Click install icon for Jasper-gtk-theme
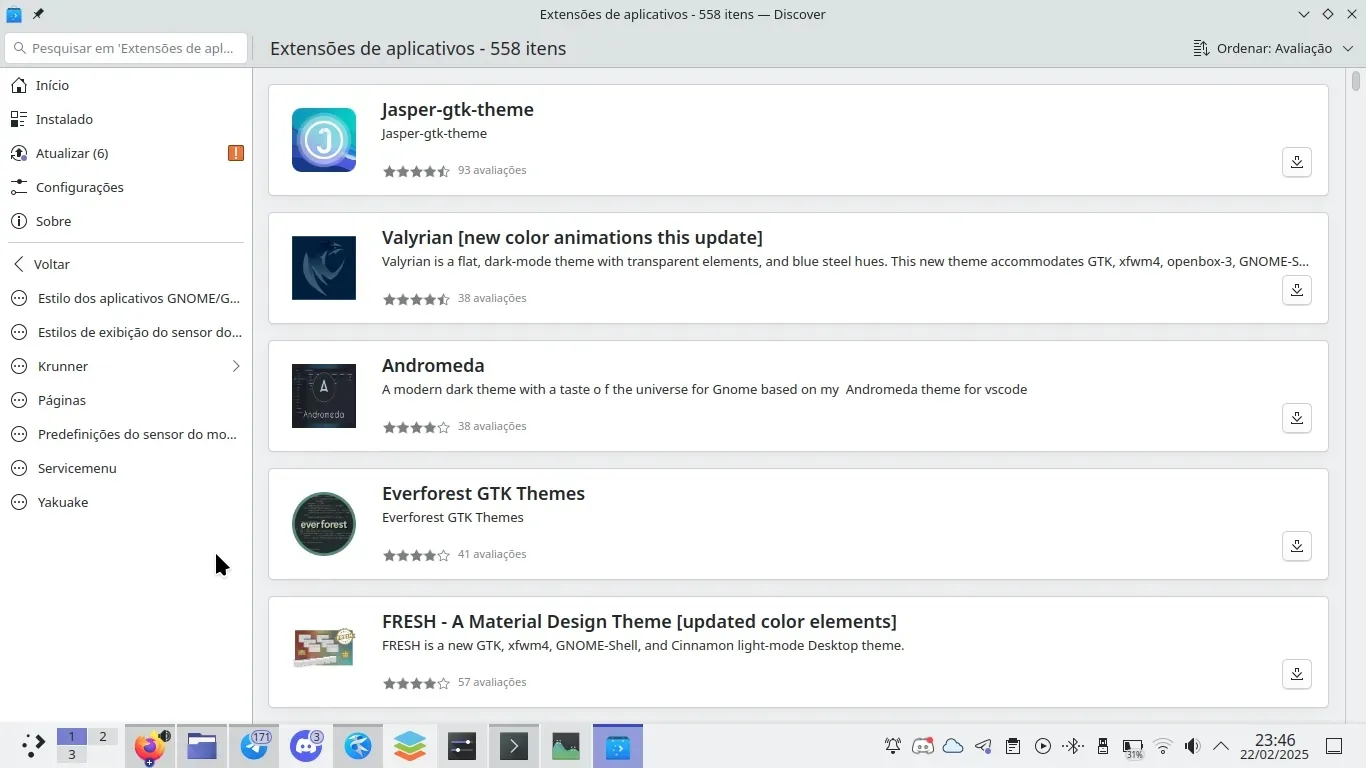The image size is (1366, 768). coord(1296,162)
